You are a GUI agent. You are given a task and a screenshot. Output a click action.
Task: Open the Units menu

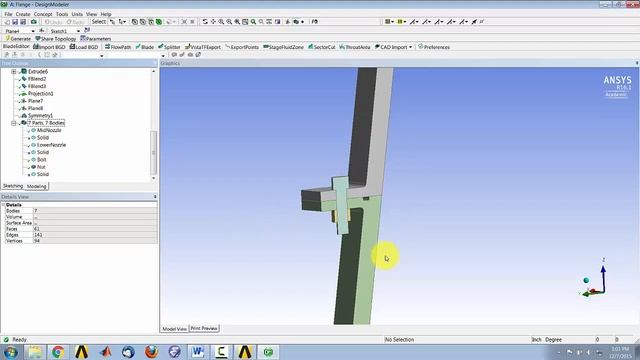click(77, 14)
